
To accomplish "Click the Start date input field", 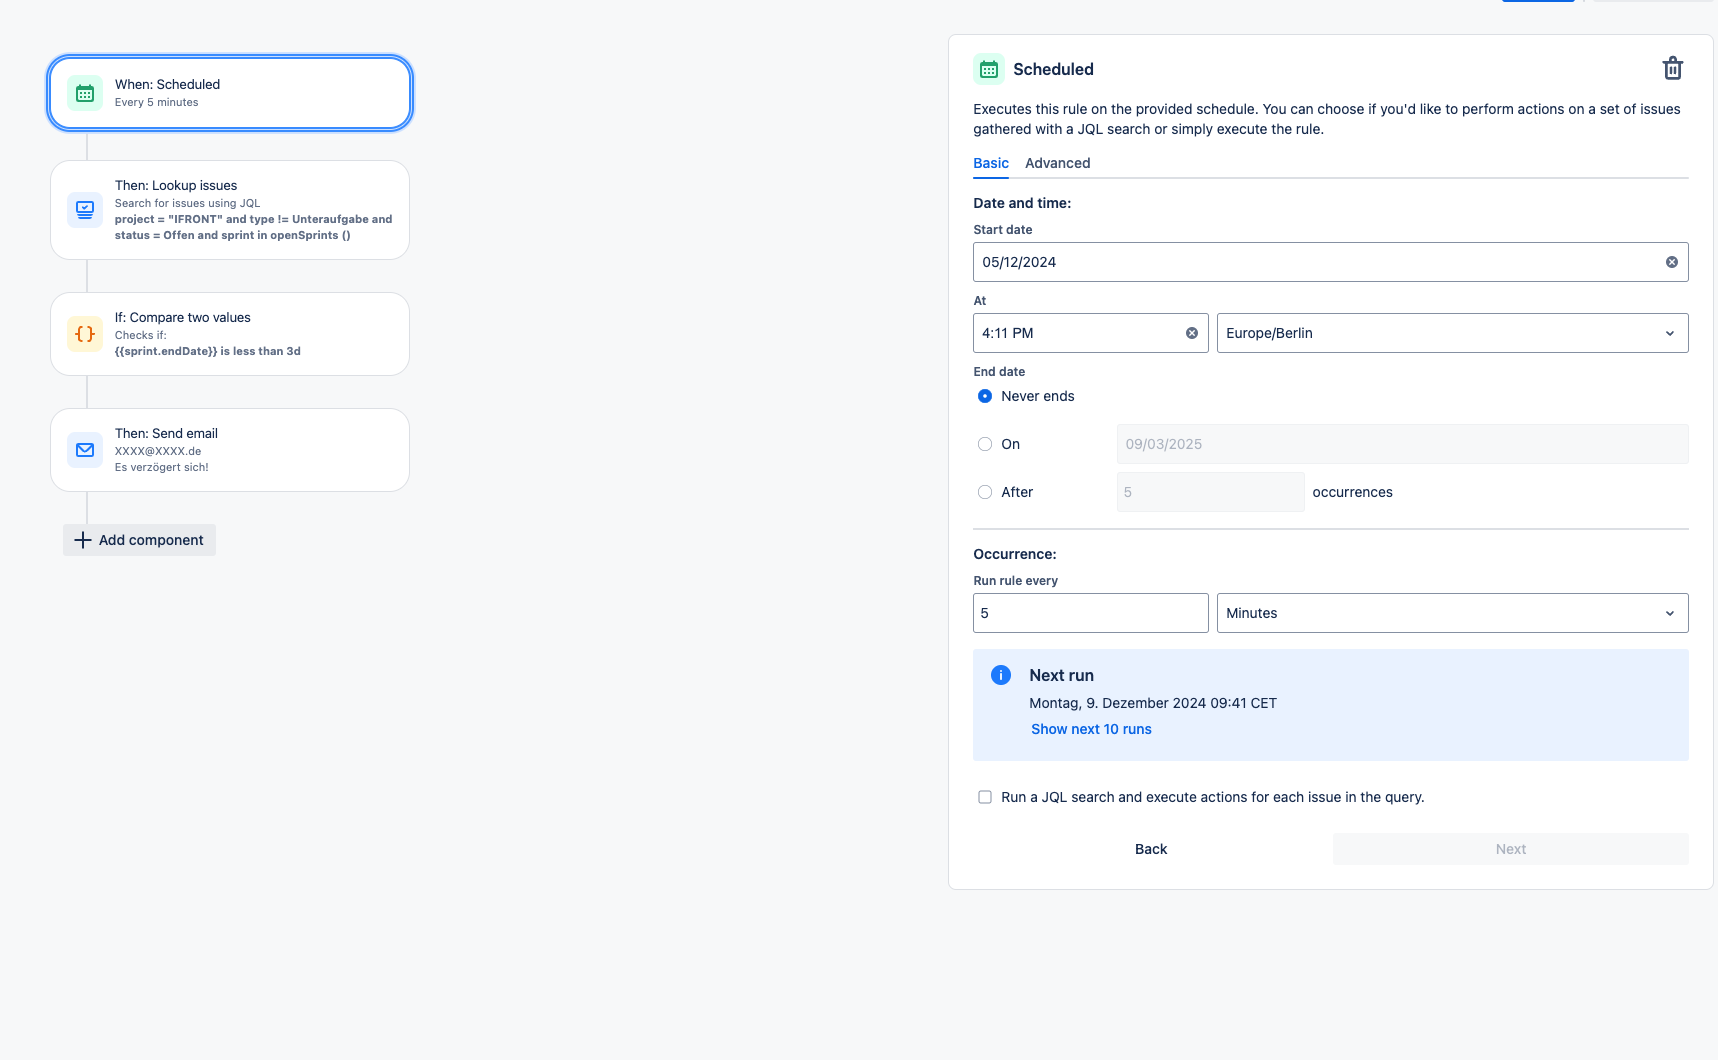I will pyautogui.click(x=1331, y=262).
